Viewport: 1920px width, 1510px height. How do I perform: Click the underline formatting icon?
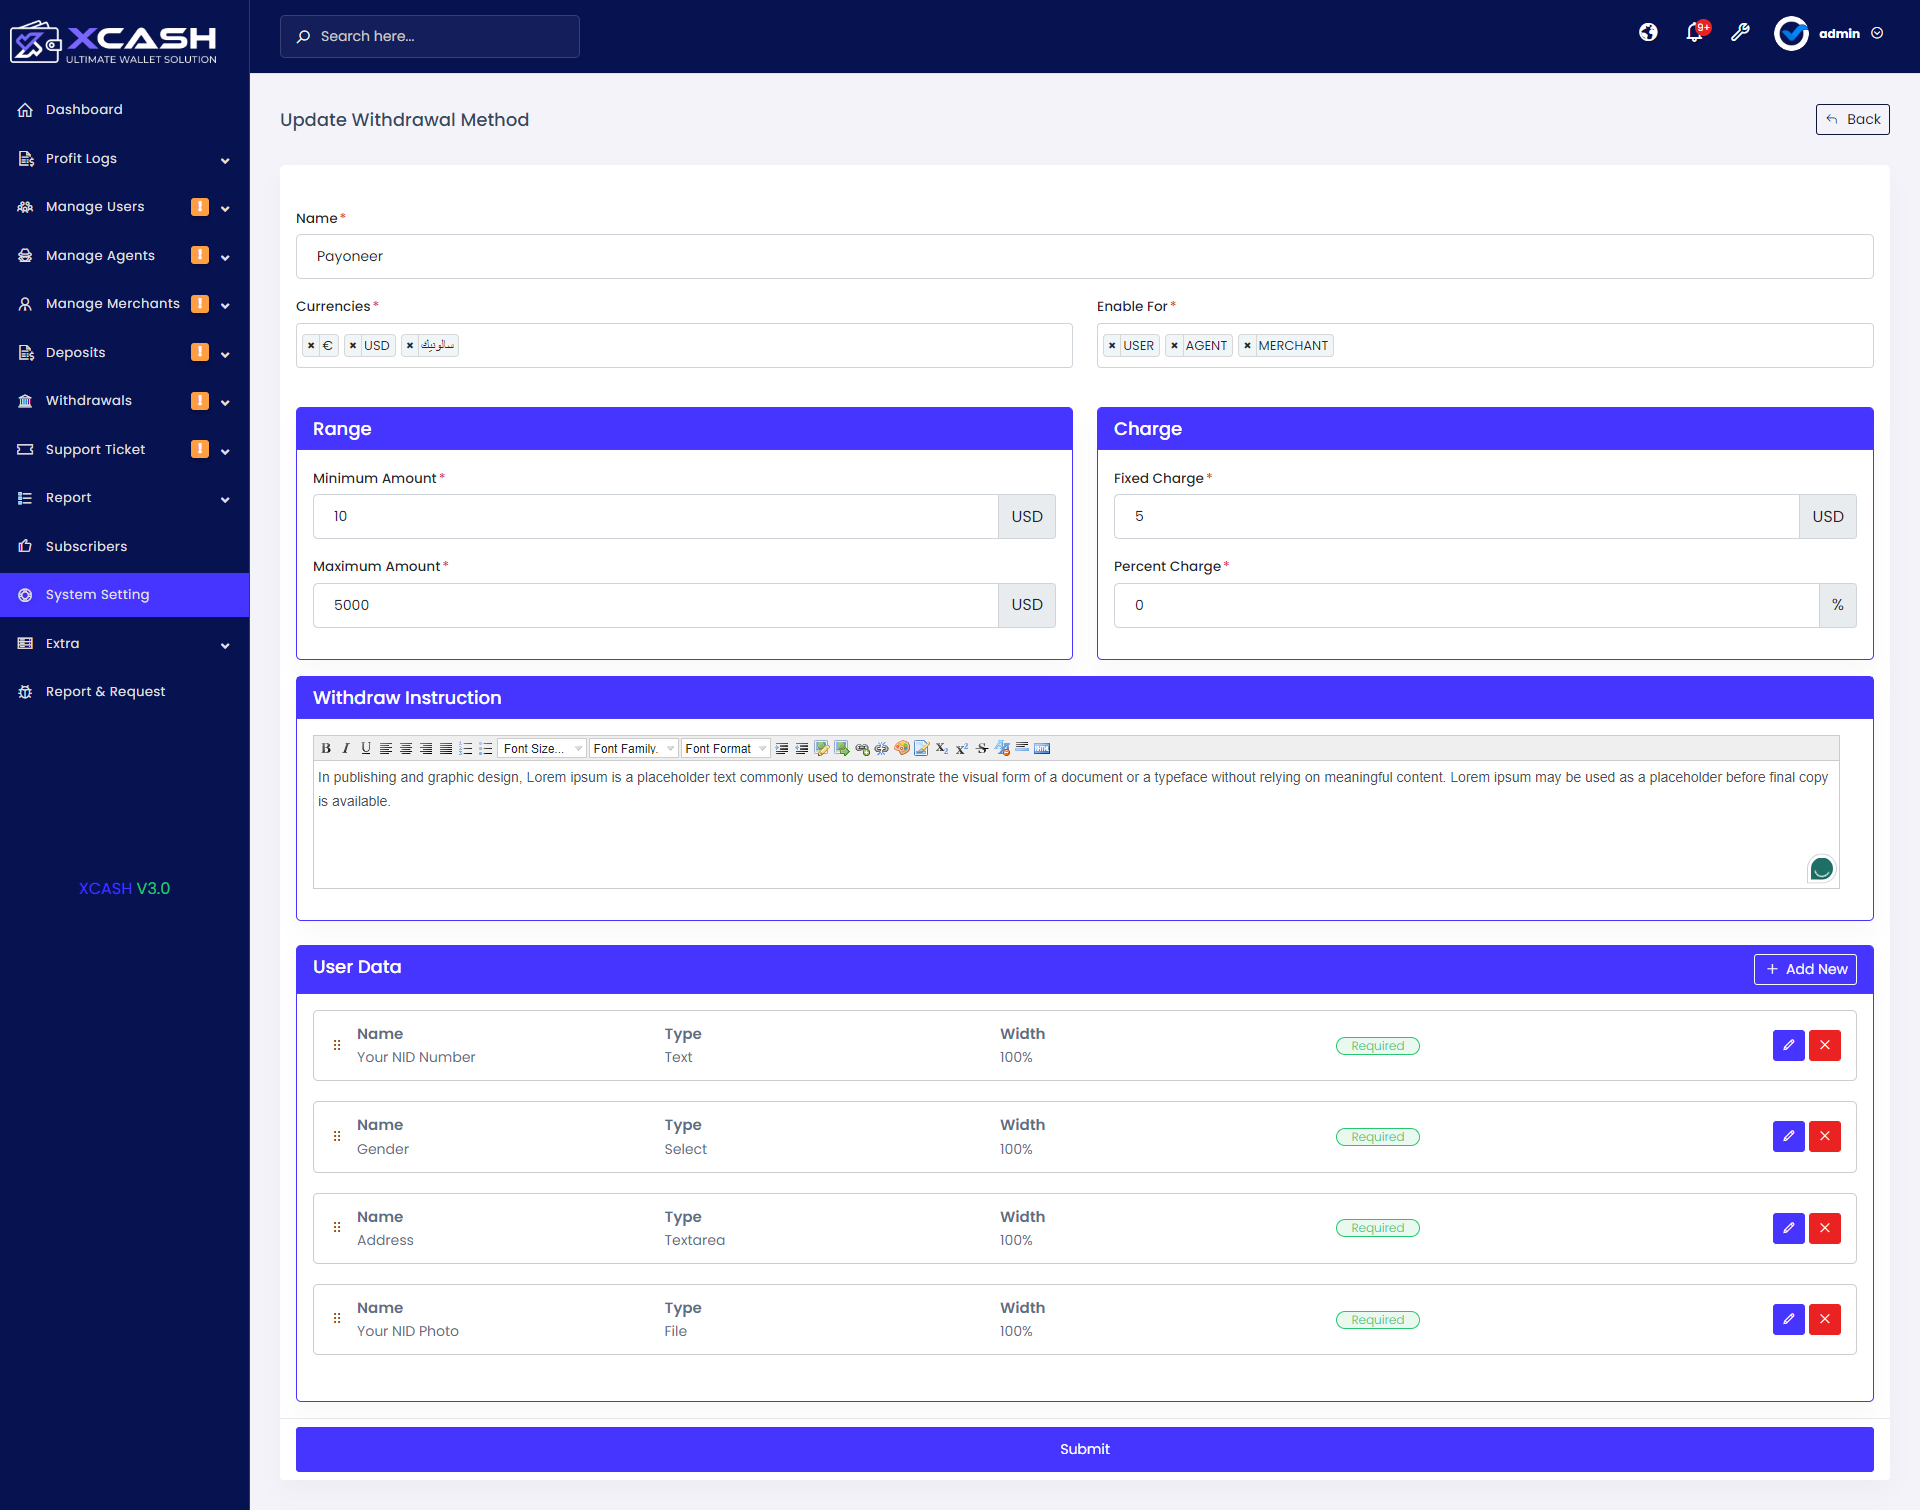(366, 748)
